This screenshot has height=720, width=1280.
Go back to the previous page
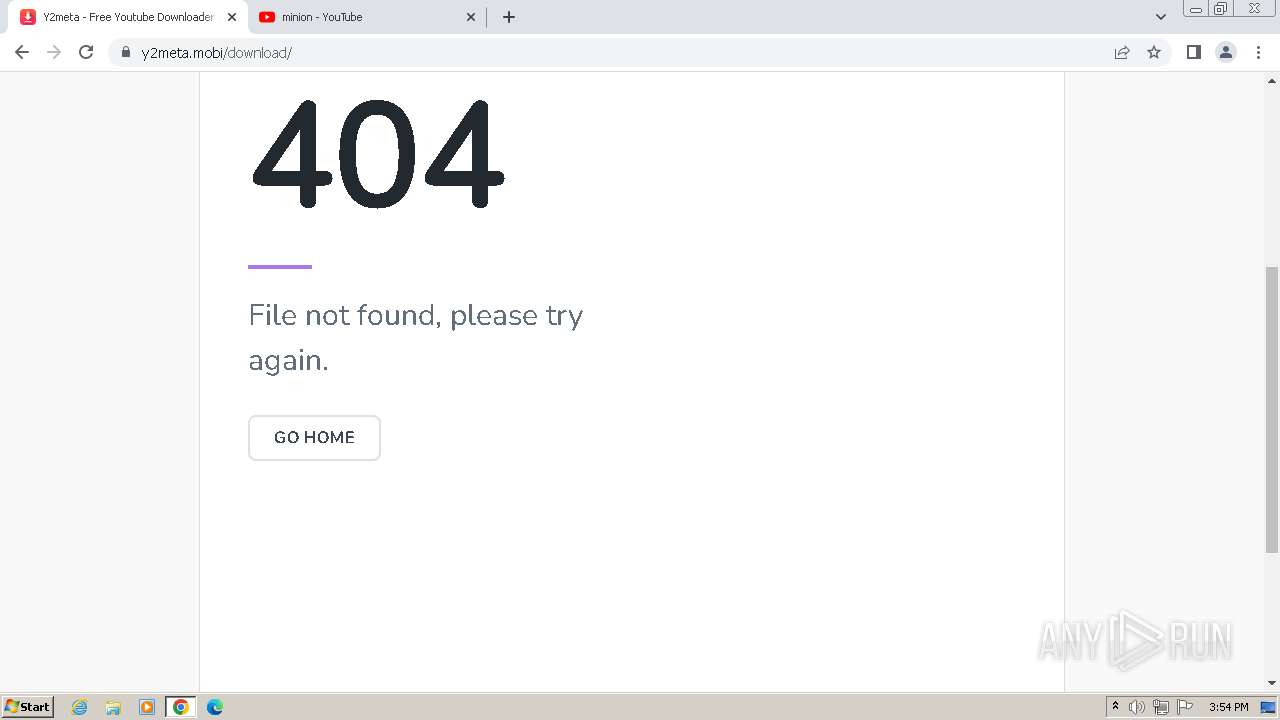pos(22,52)
